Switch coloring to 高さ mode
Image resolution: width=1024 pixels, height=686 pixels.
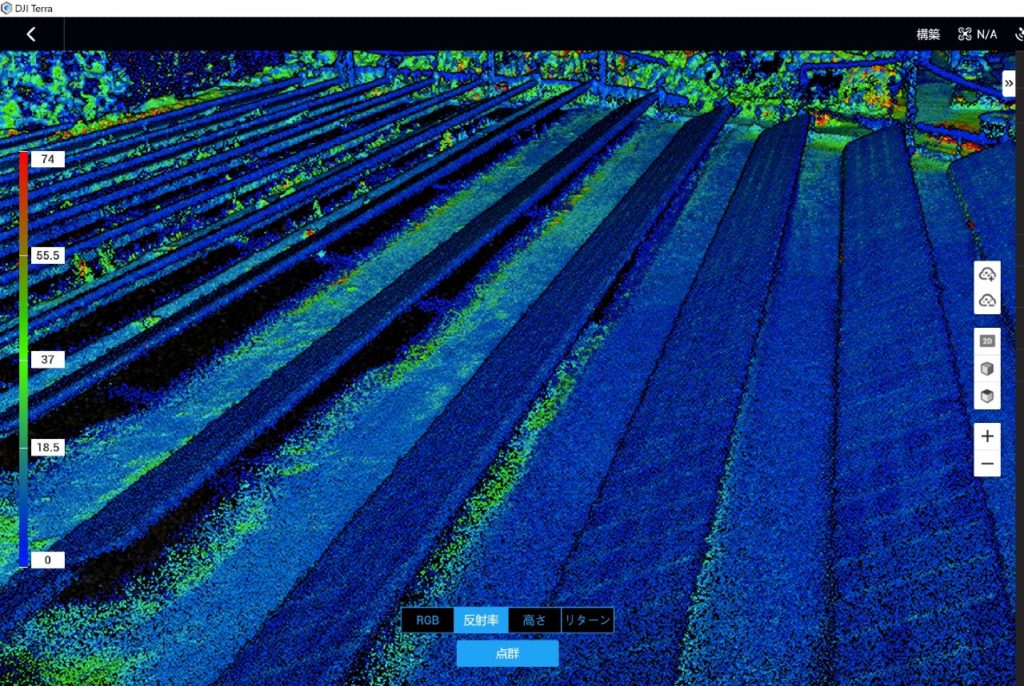[x=535, y=619]
